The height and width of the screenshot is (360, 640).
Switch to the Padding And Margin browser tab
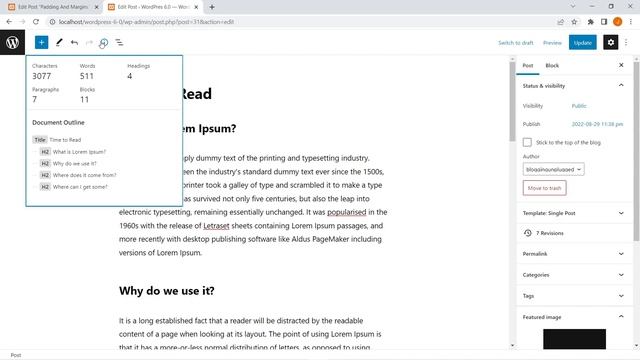coord(53,7)
